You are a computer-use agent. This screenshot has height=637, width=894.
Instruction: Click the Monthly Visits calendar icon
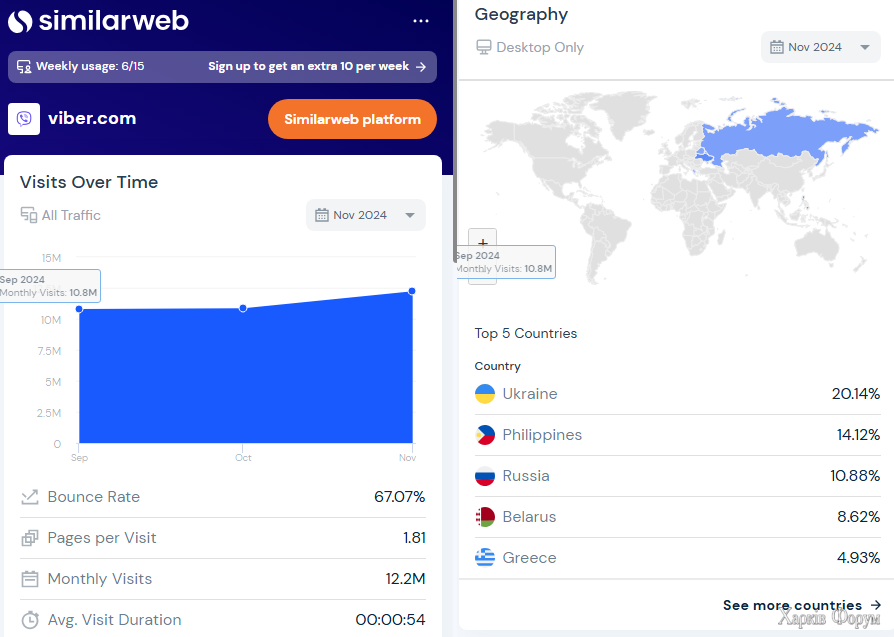30,579
